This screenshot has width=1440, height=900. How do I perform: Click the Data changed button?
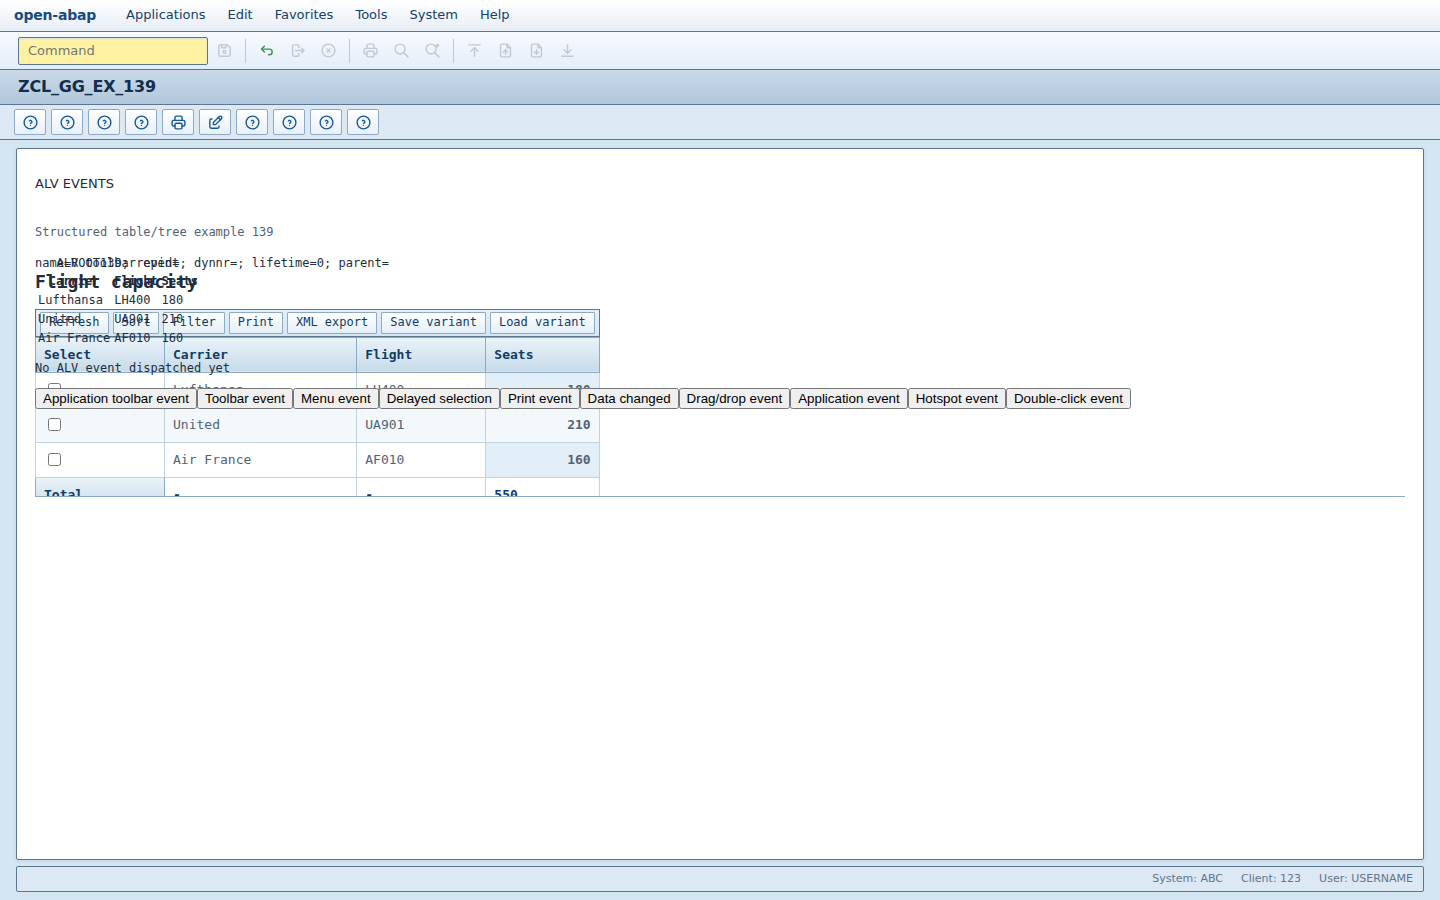(629, 399)
